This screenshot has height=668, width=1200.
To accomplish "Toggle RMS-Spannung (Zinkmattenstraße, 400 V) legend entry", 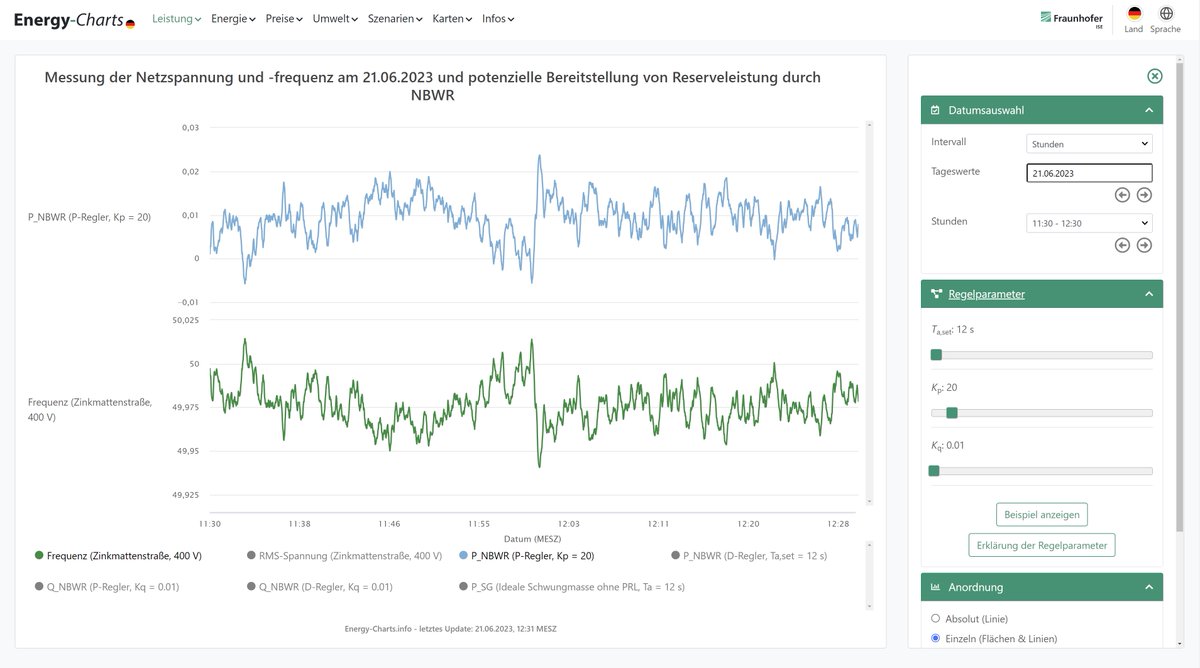I will 344,555.
